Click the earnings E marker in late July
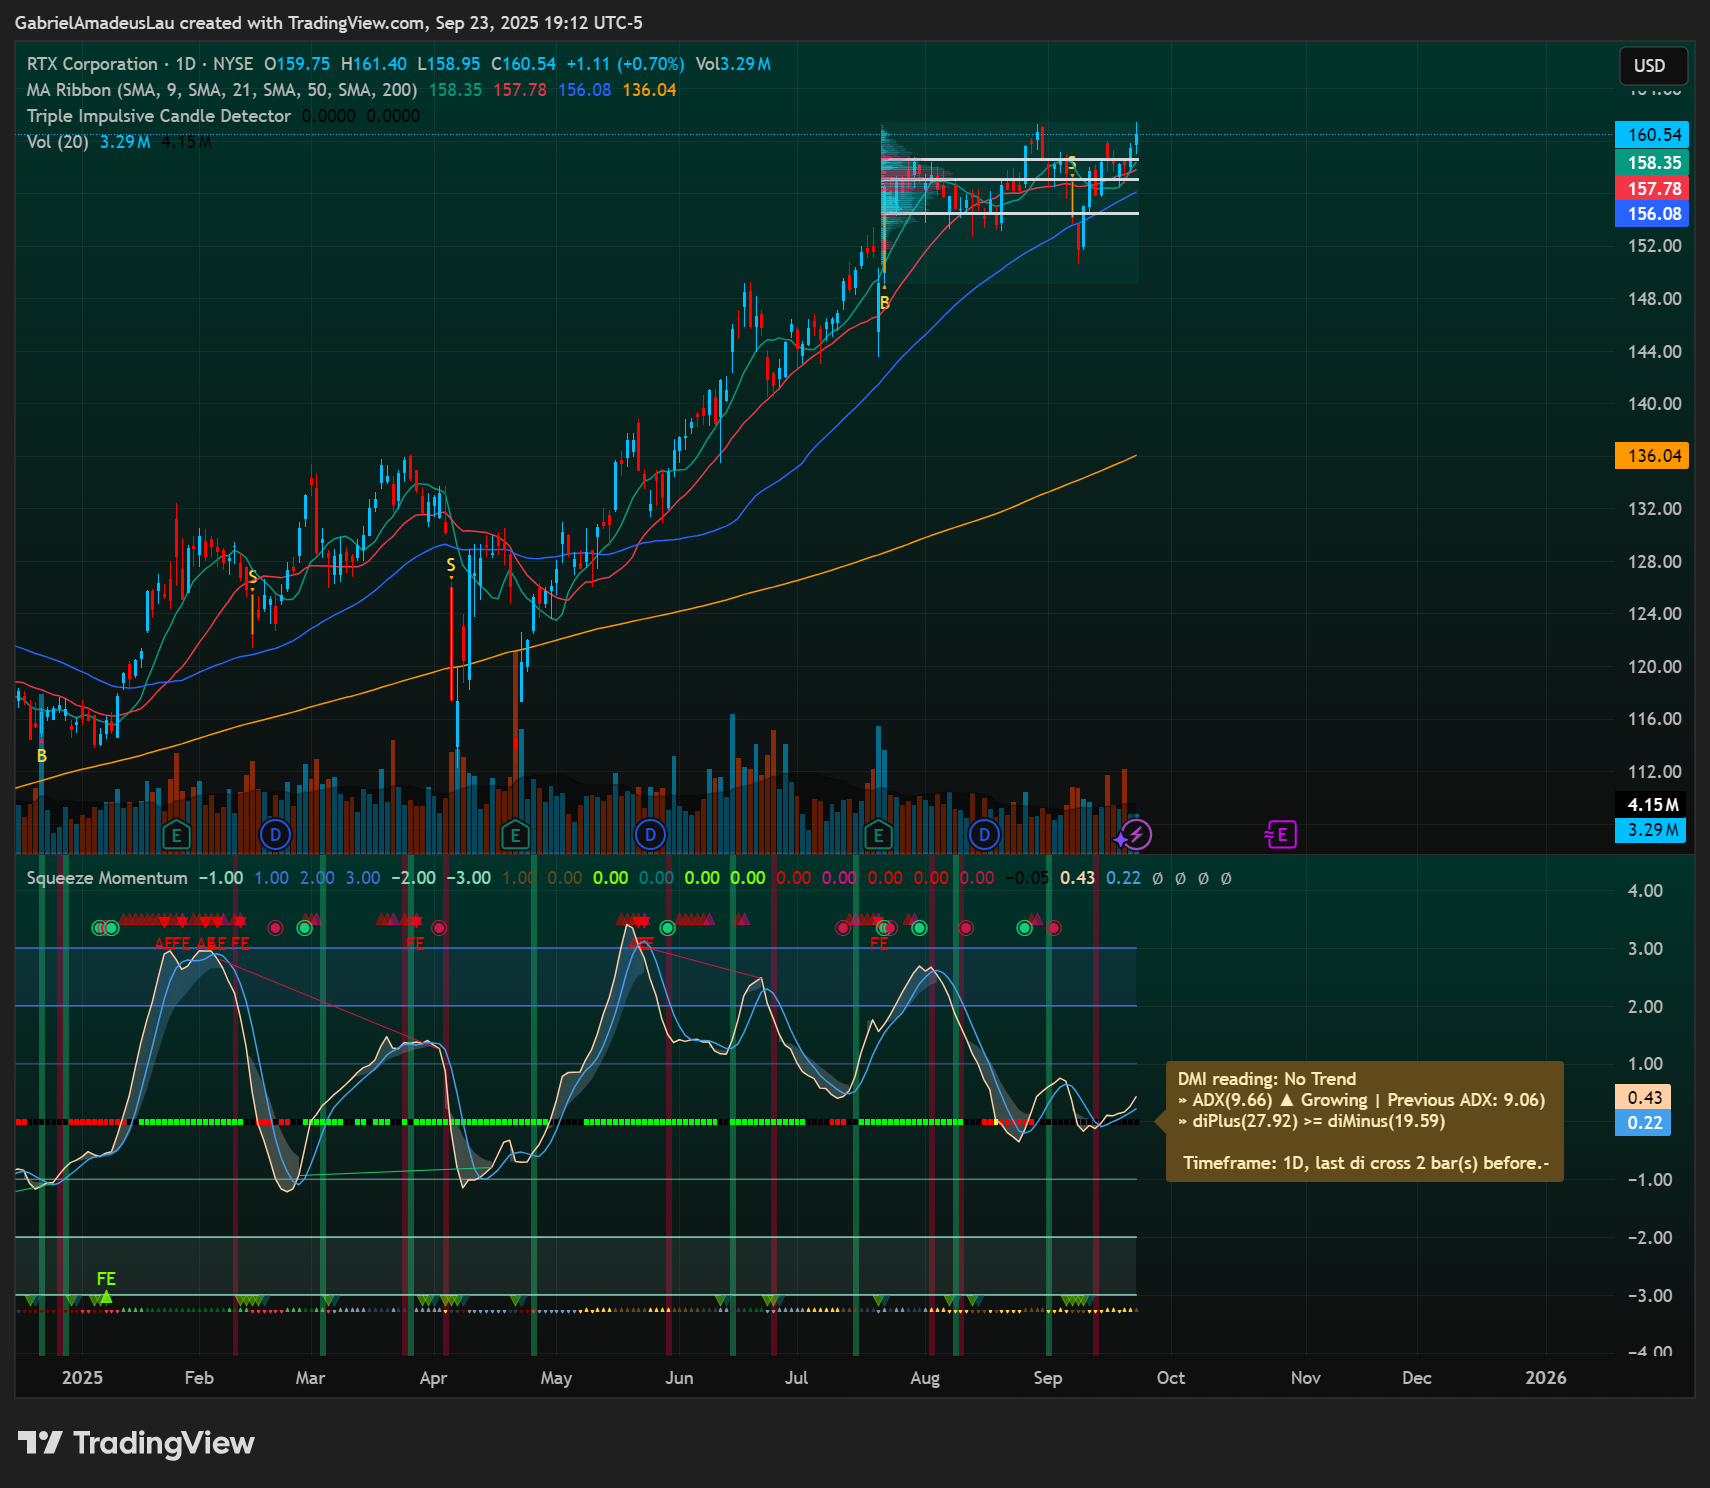The width and height of the screenshot is (1710, 1488). [x=878, y=834]
